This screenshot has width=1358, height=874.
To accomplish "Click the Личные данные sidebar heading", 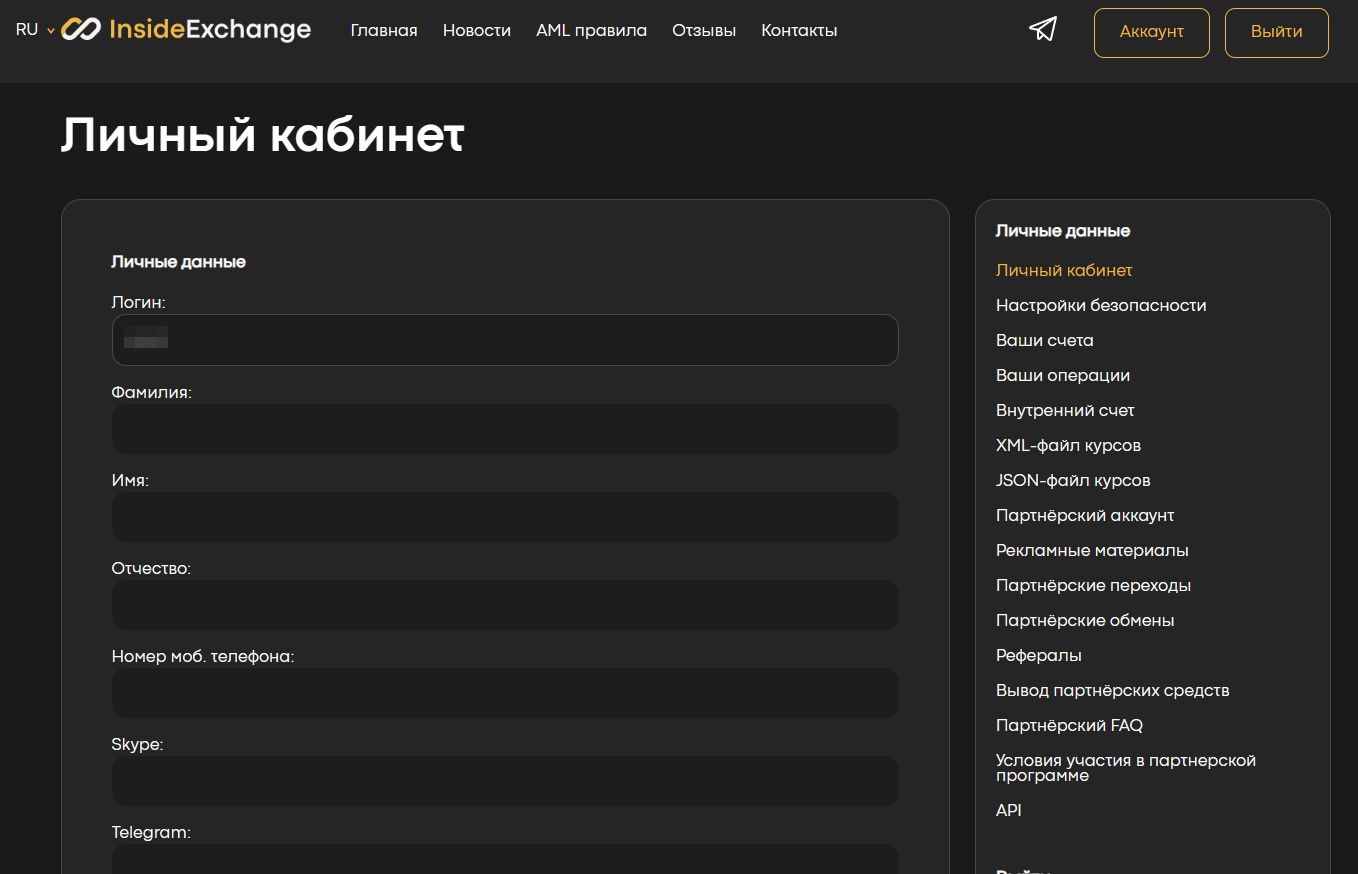I will [1063, 231].
